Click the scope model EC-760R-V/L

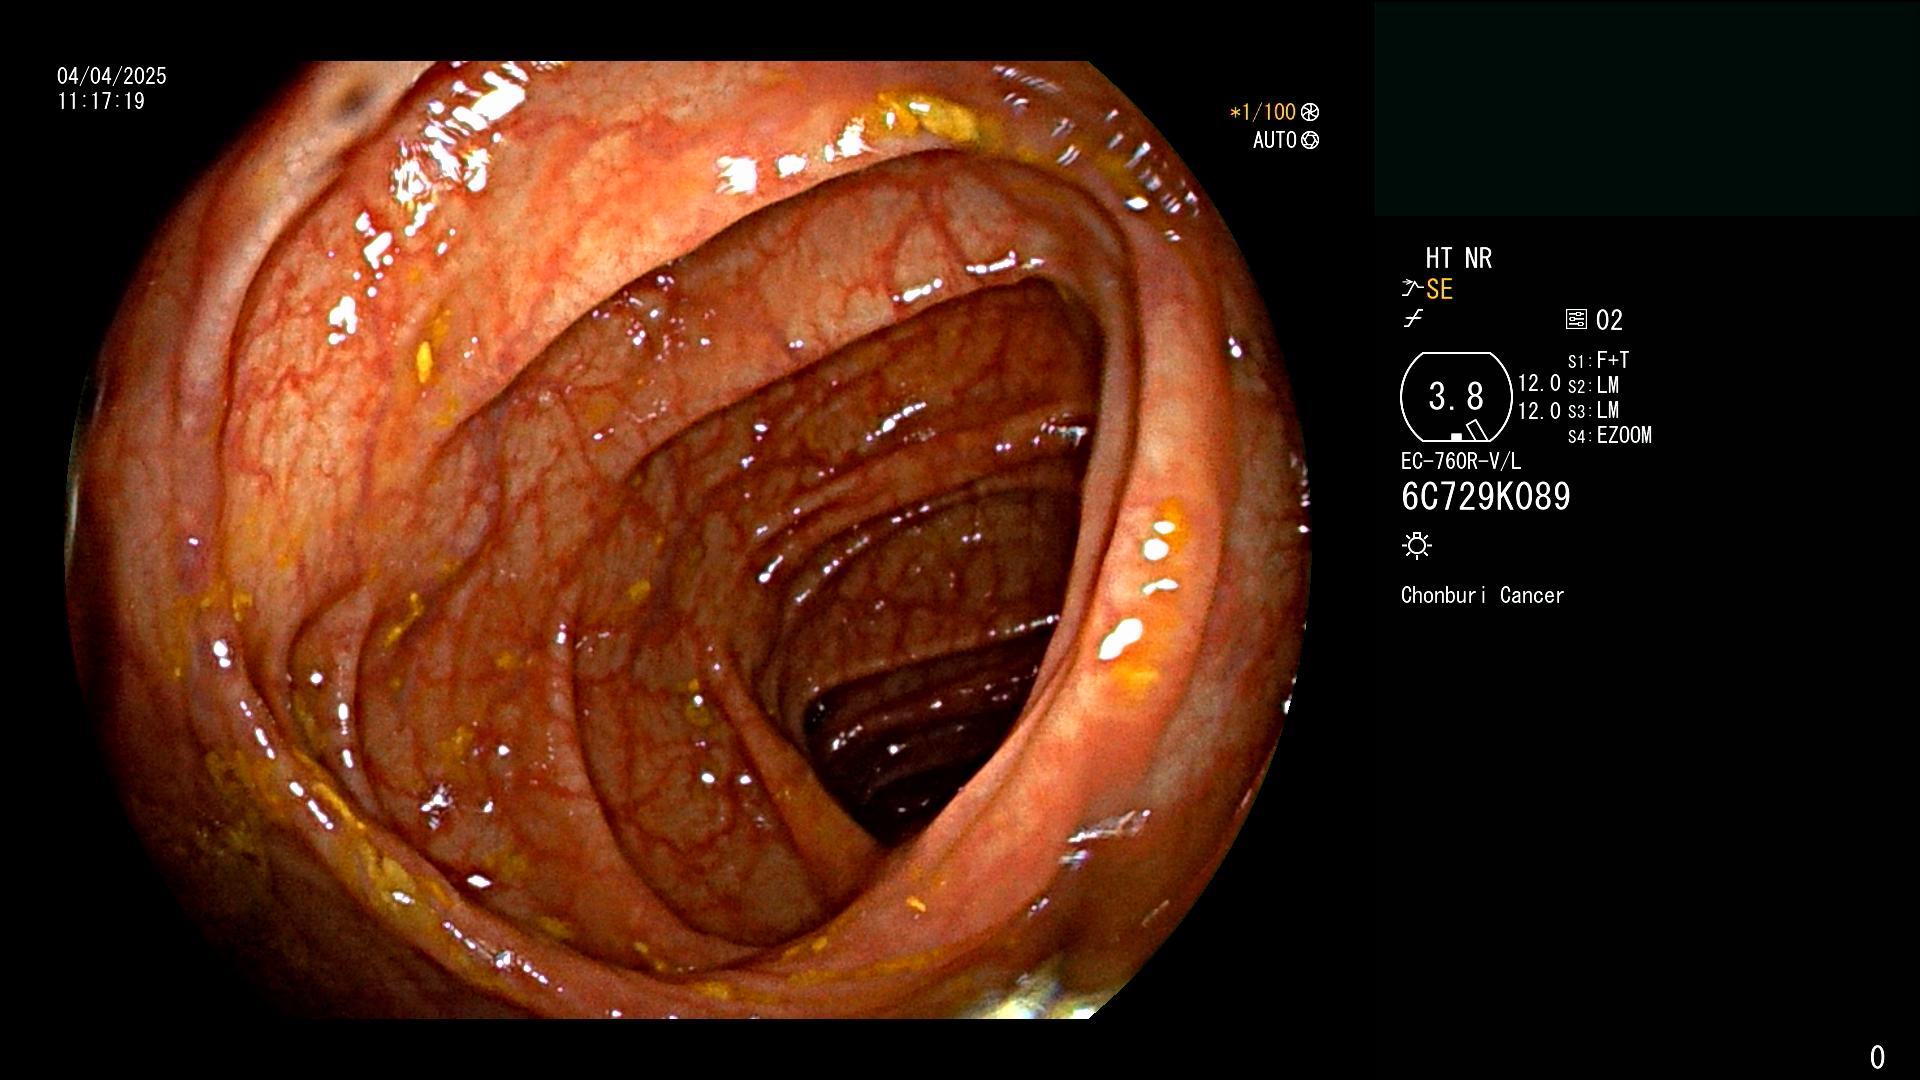(1461, 461)
